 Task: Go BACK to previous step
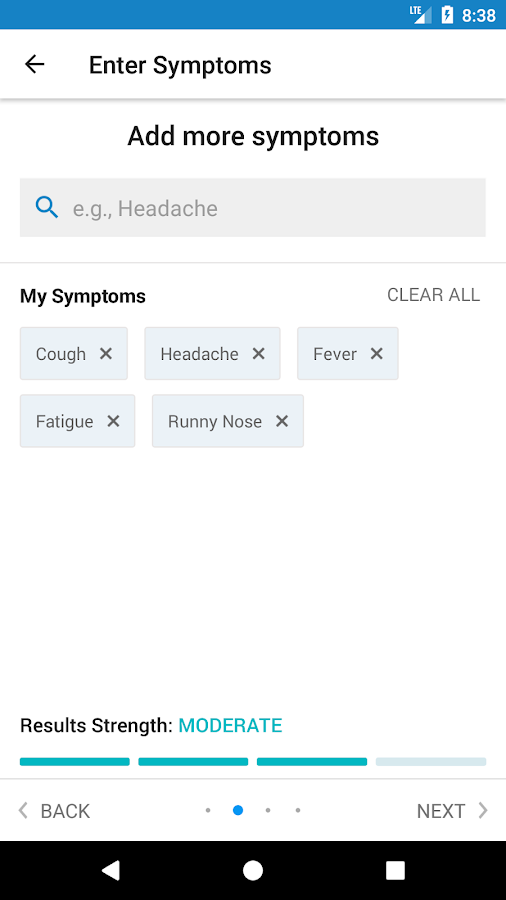54,811
